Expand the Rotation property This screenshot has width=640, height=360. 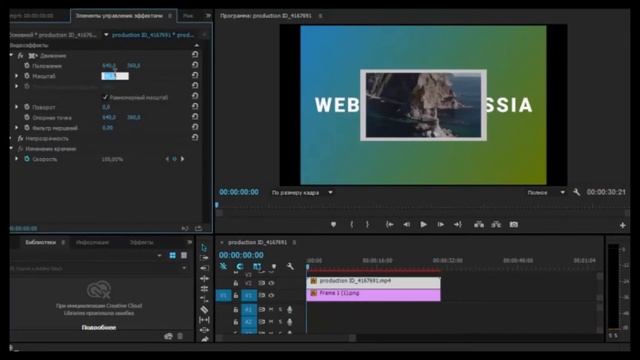point(16,107)
